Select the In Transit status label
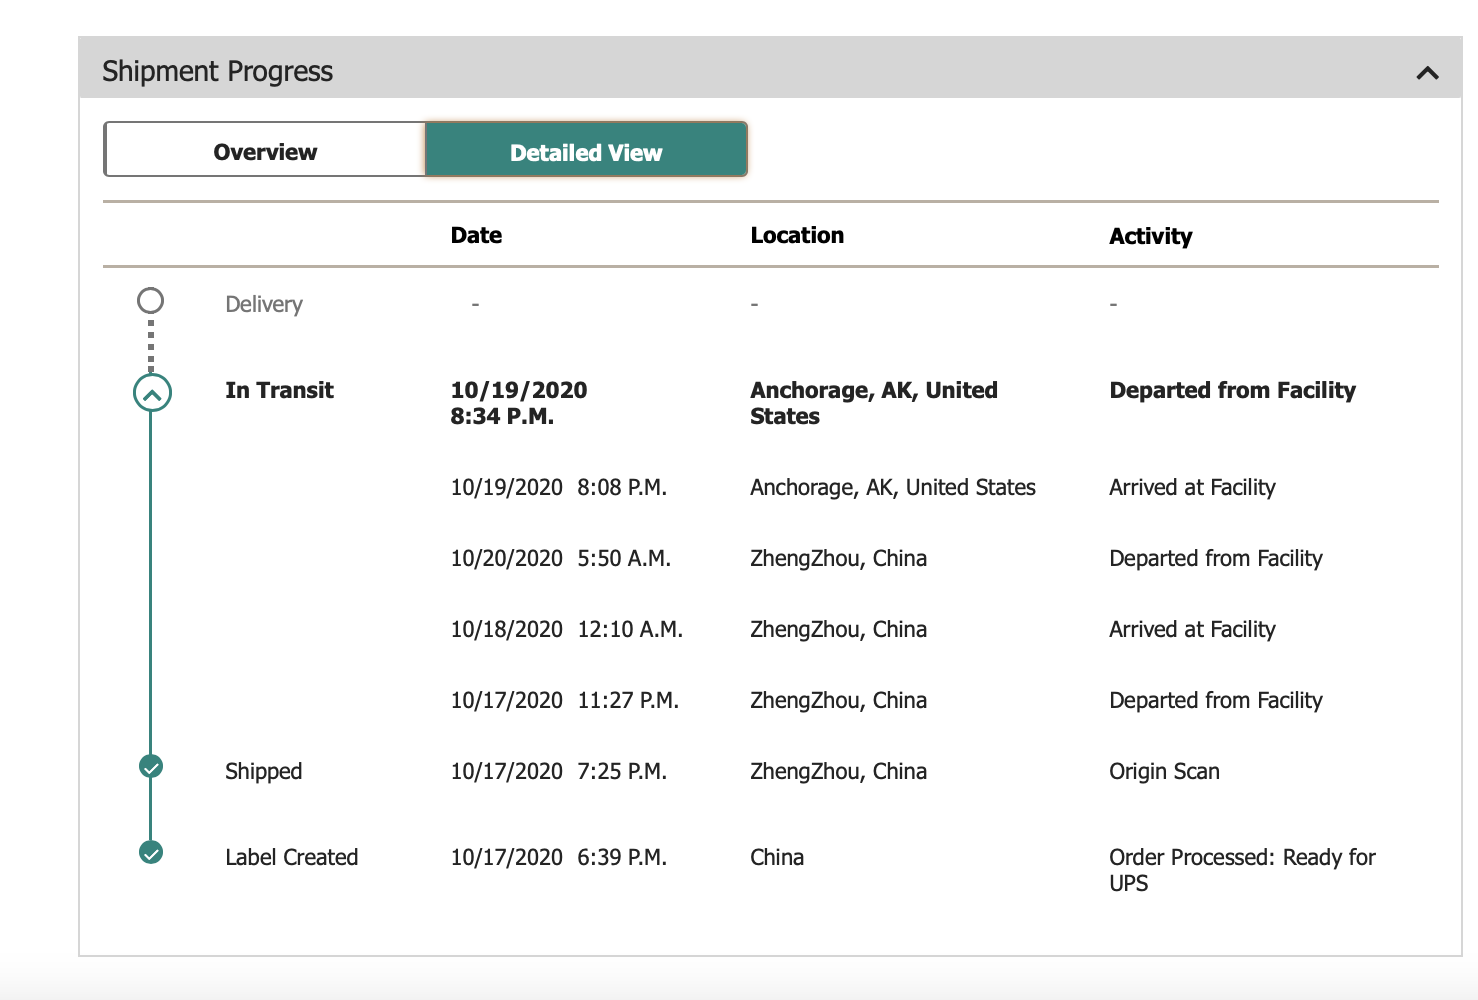The height and width of the screenshot is (1000, 1478). point(279,391)
